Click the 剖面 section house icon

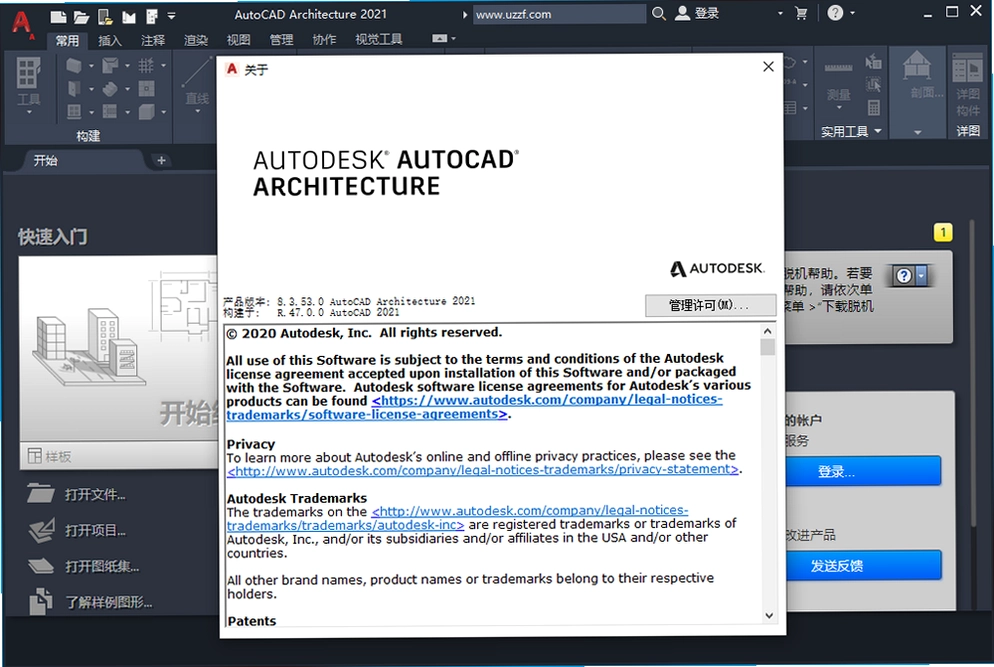point(917,66)
